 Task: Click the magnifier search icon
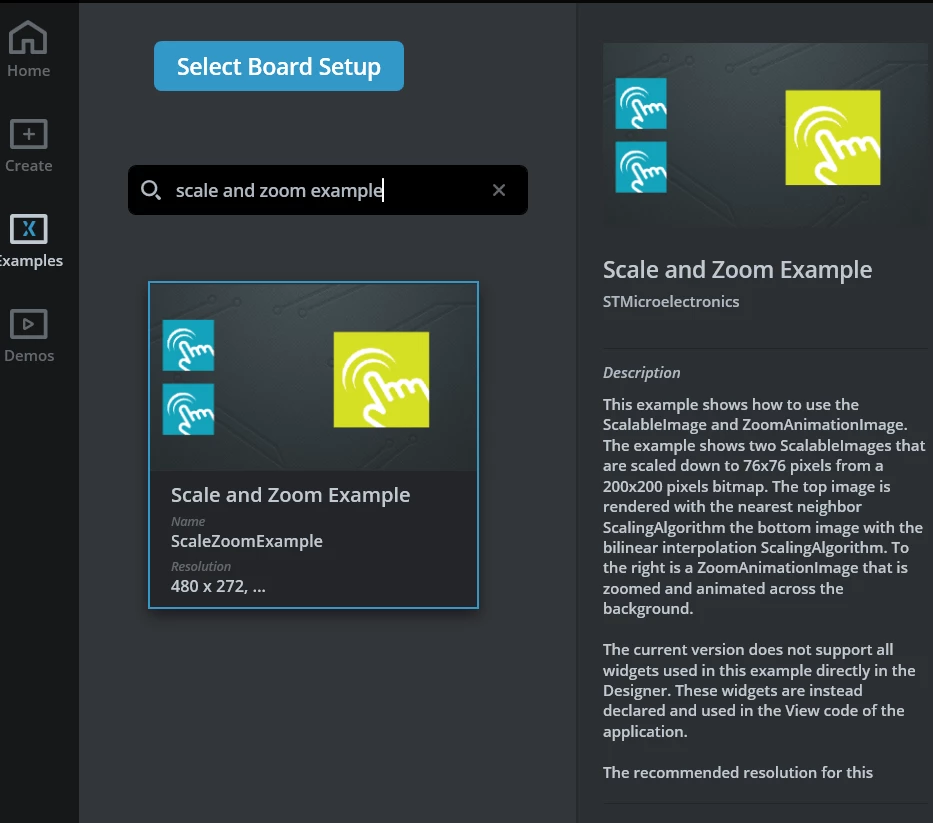click(x=151, y=190)
